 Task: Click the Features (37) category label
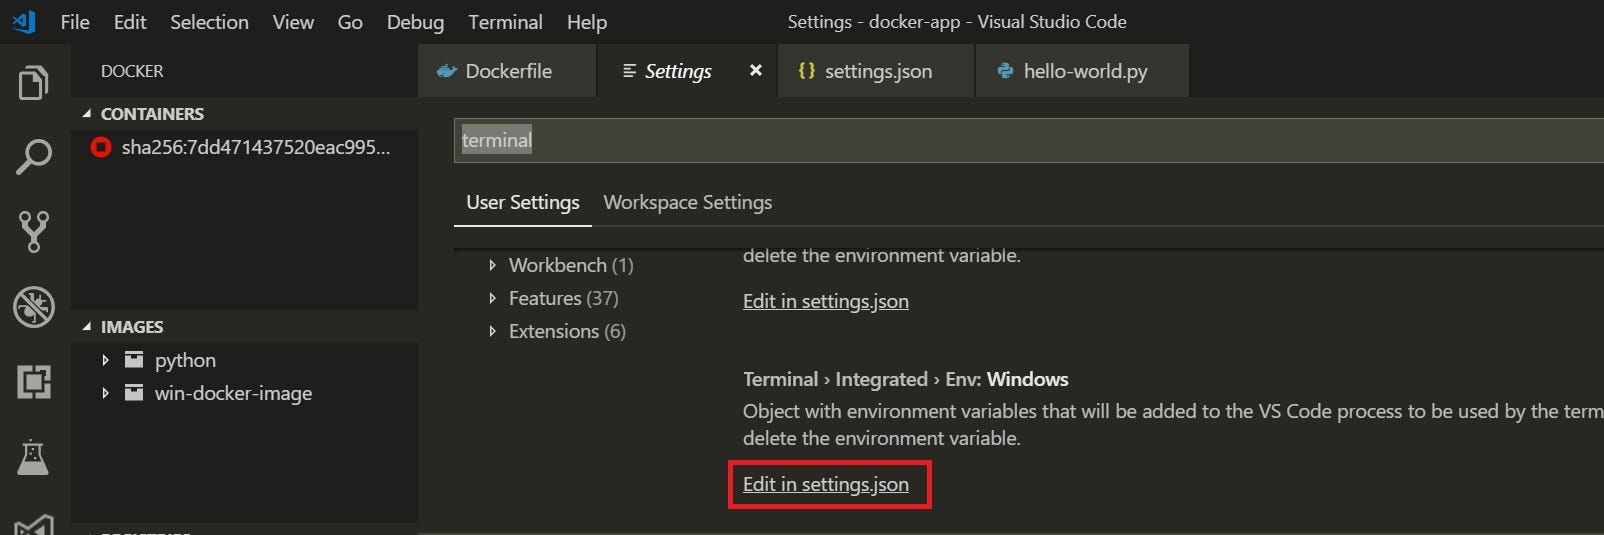coord(563,298)
